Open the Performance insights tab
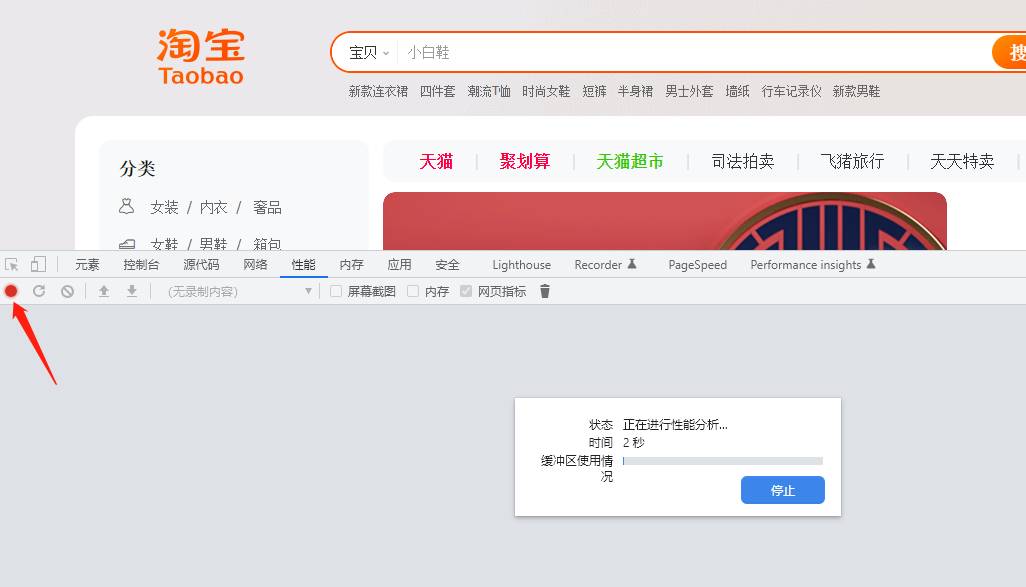Screen dimensions: 1026x587 [x=813, y=264]
